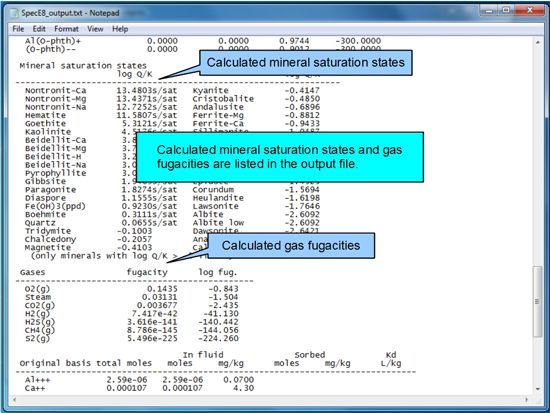Click the Tridymite mineral name
This screenshot has width=550, height=413.
[x=48, y=231]
